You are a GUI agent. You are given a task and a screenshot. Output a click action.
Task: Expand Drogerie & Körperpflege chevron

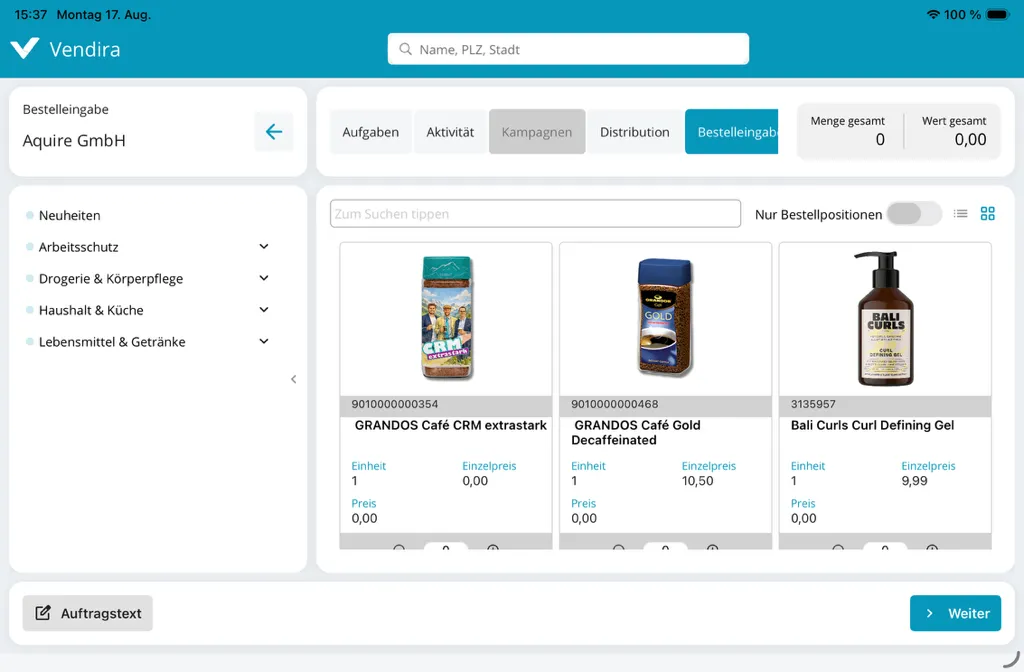coord(264,278)
